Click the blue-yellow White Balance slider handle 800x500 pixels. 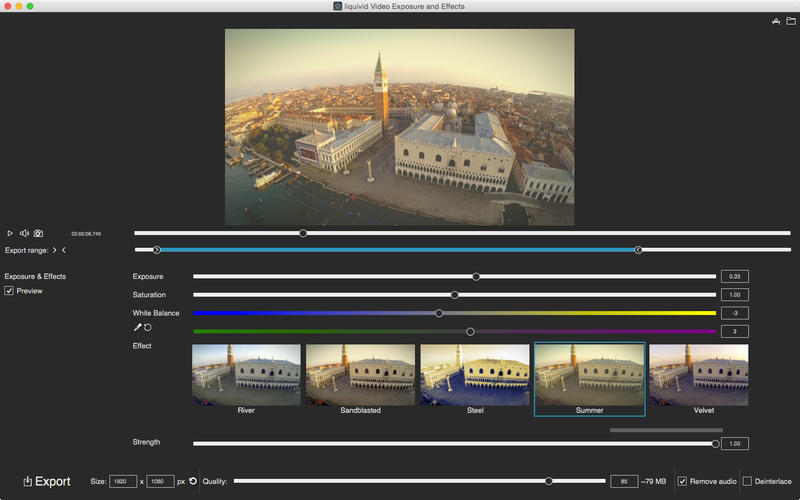coord(439,313)
